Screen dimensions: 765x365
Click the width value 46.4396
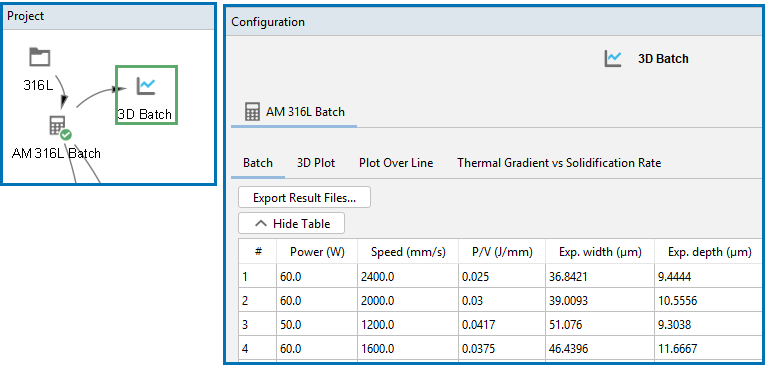[600, 348]
